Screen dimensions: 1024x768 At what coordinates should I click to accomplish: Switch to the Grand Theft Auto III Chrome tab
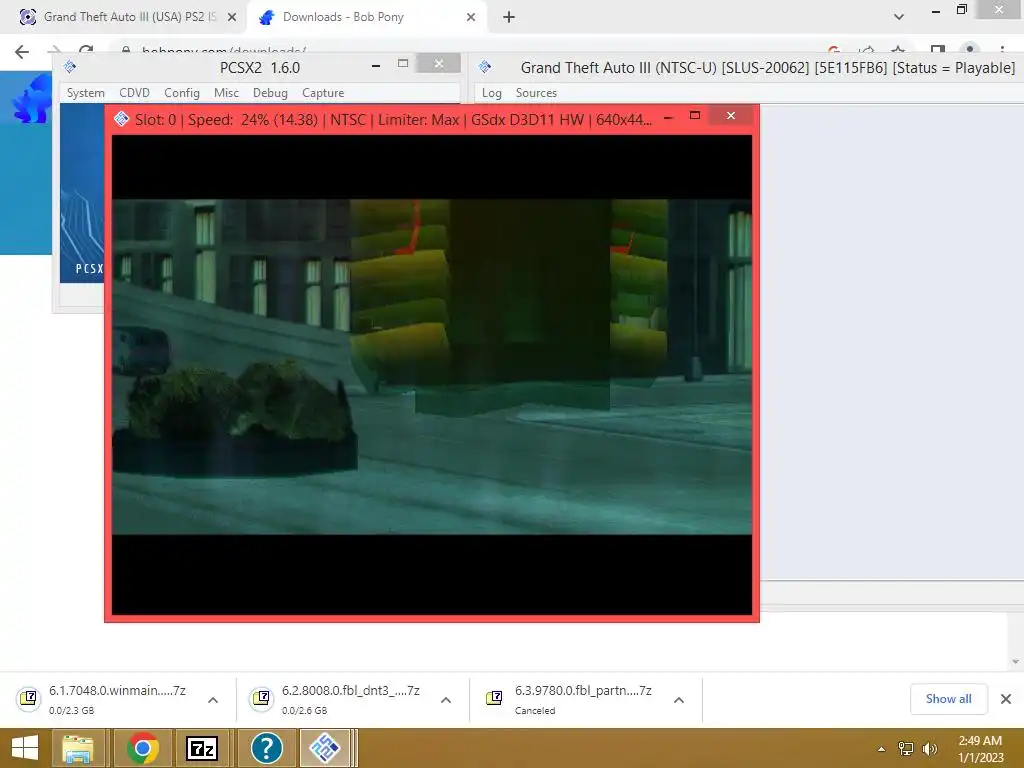click(124, 17)
